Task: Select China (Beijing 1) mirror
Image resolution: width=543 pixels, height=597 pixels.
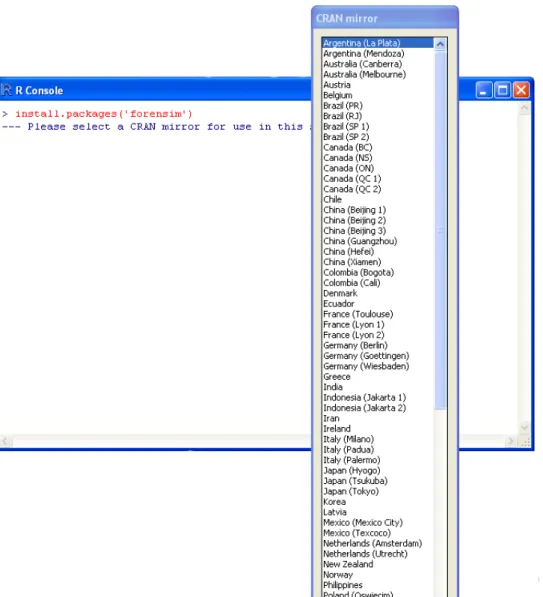Action: [378, 210]
